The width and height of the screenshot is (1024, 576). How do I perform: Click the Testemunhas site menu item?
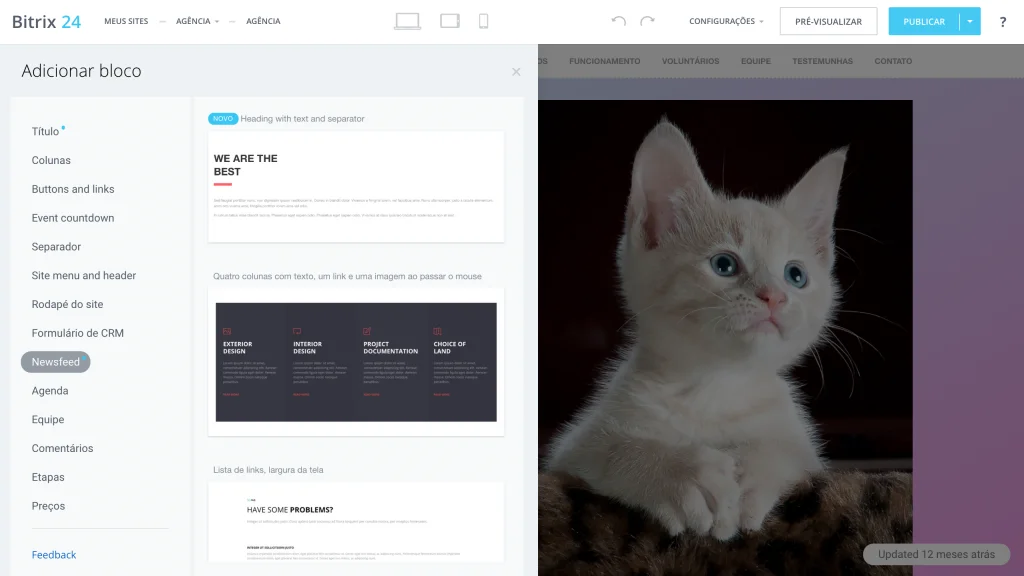822,61
